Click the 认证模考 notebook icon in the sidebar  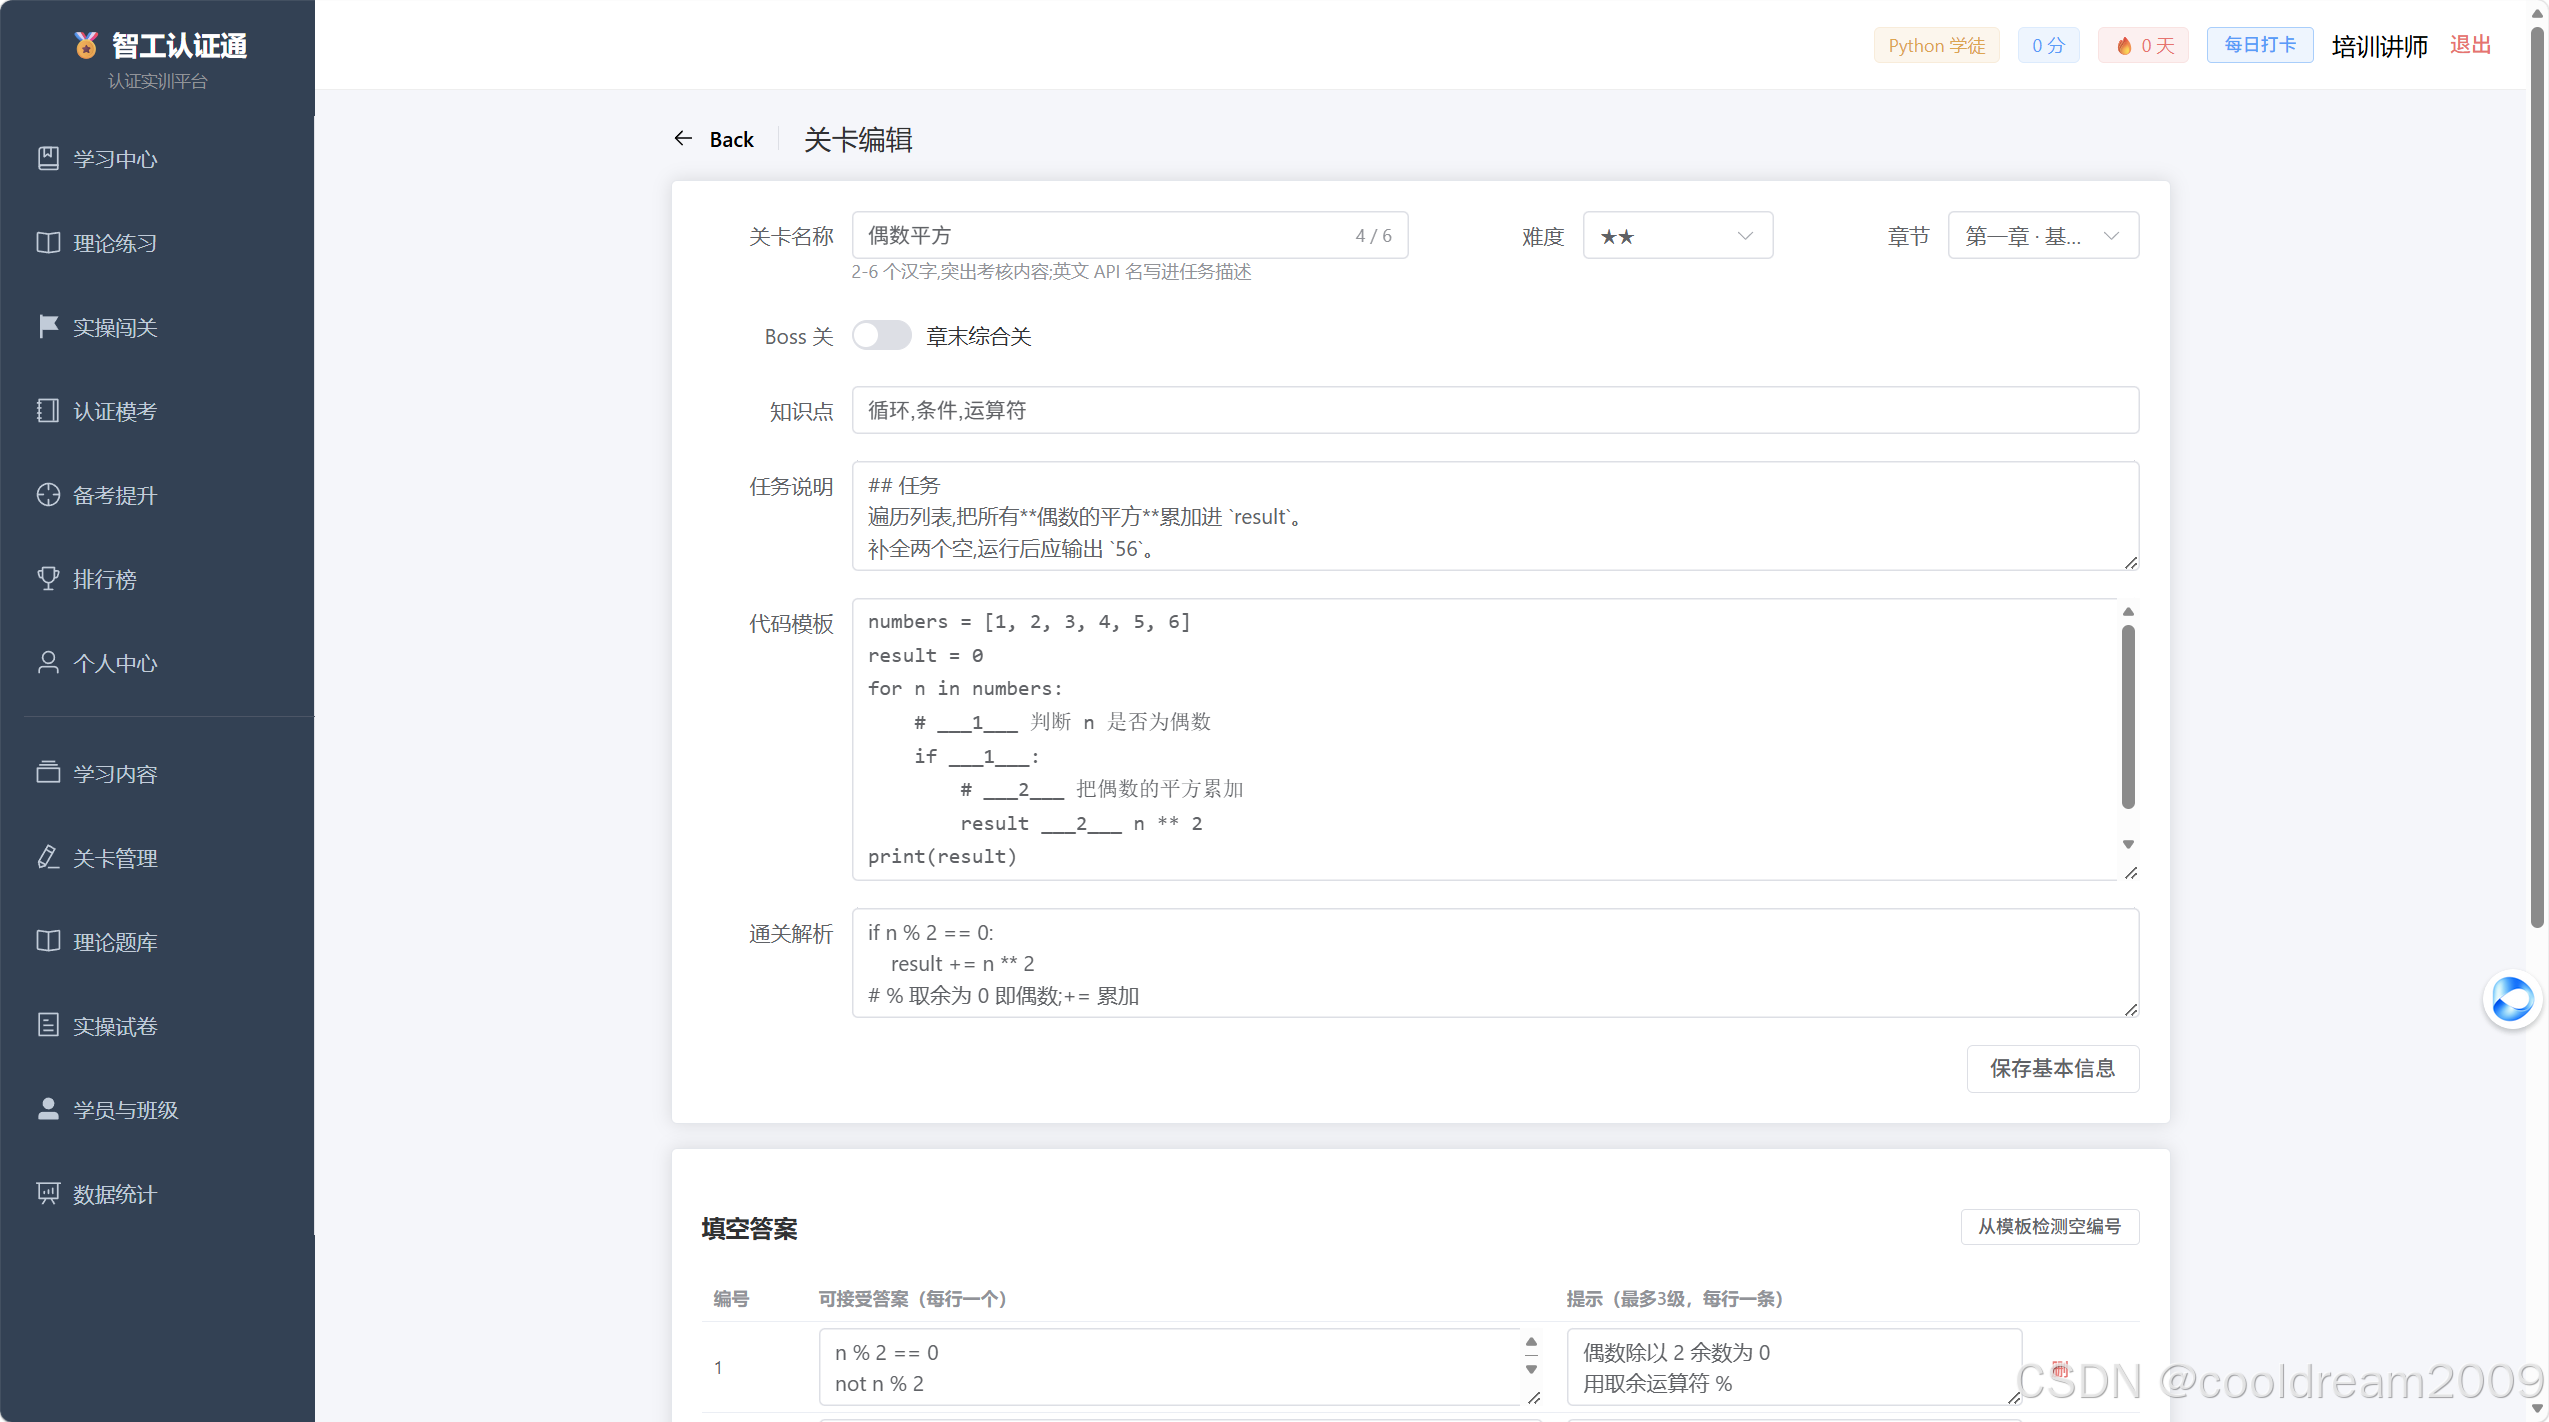click(48, 410)
